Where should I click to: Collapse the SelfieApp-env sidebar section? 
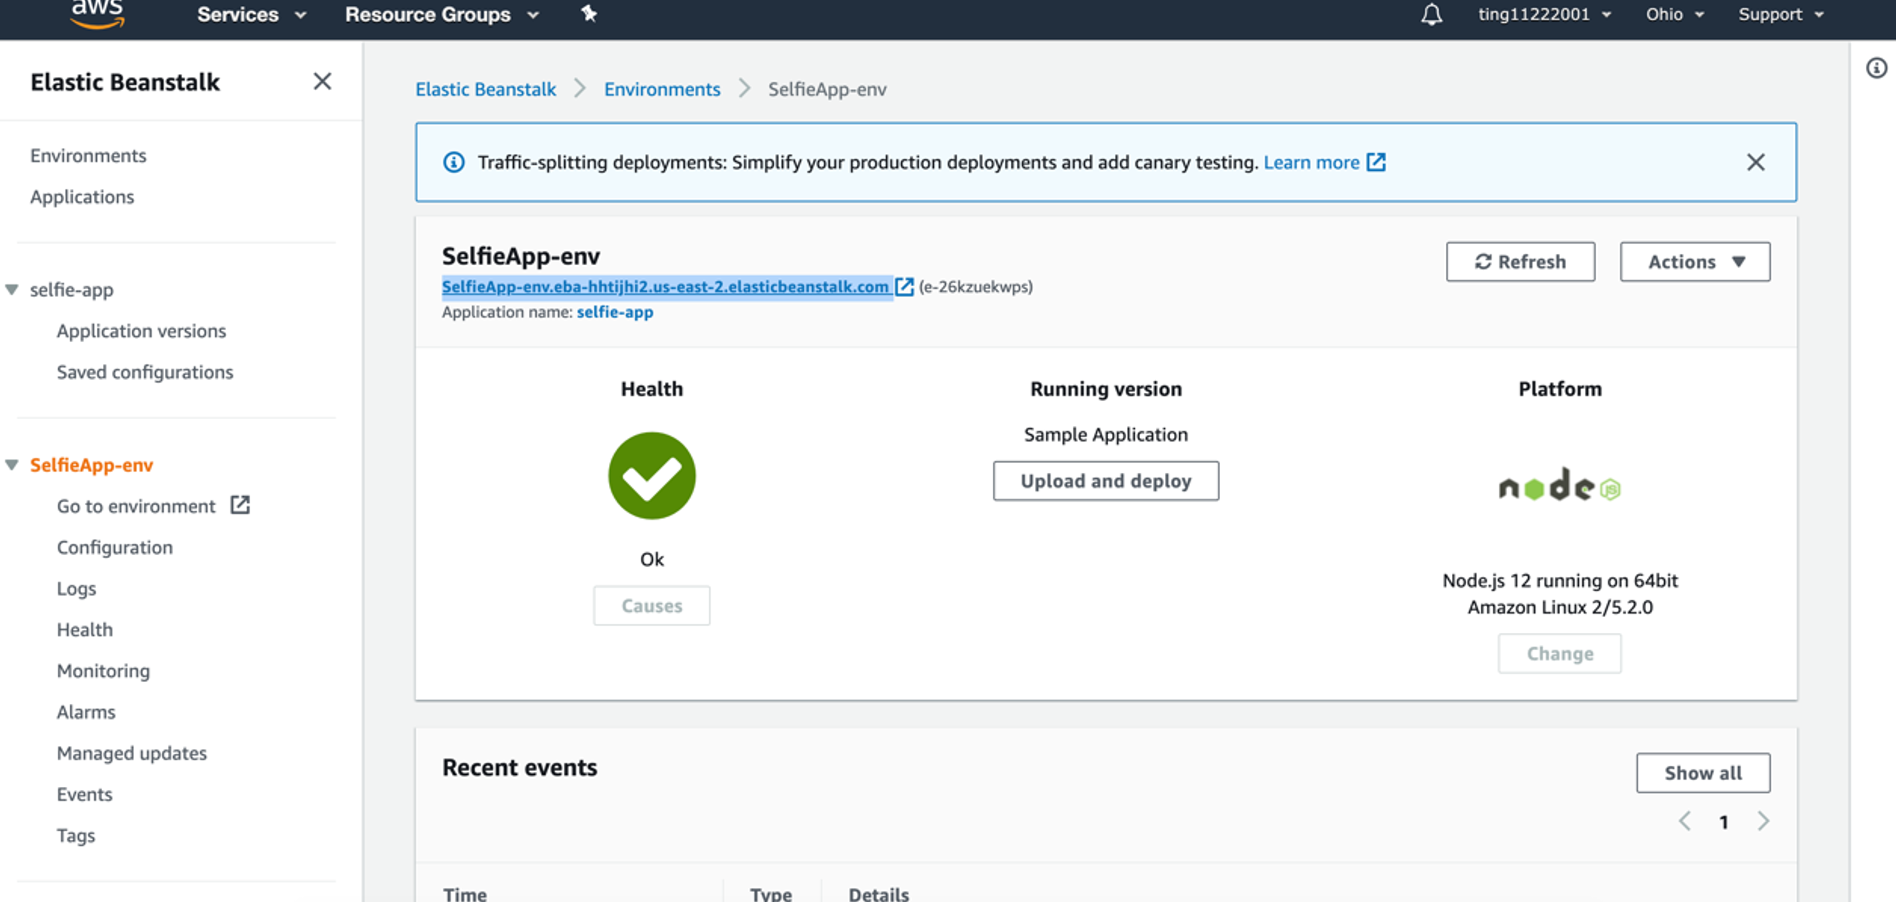pyautogui.click(x=11, y=464)
